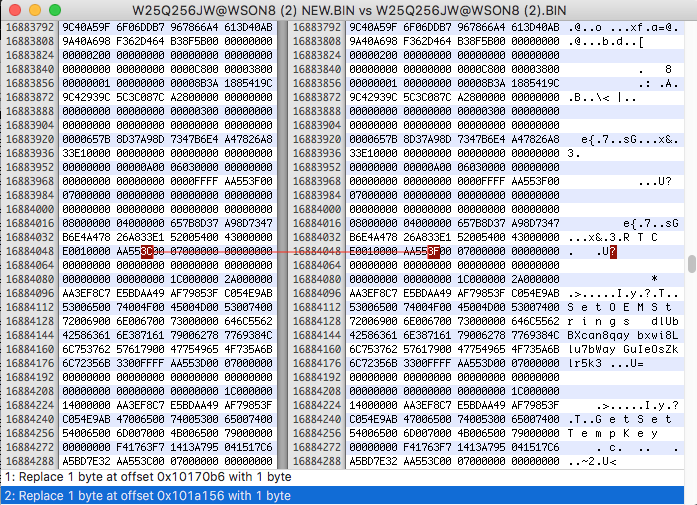Select diff entry replacing byte at offset 0x101a156
Viewport: 697px width, 505px height.
tap(342, 496)
